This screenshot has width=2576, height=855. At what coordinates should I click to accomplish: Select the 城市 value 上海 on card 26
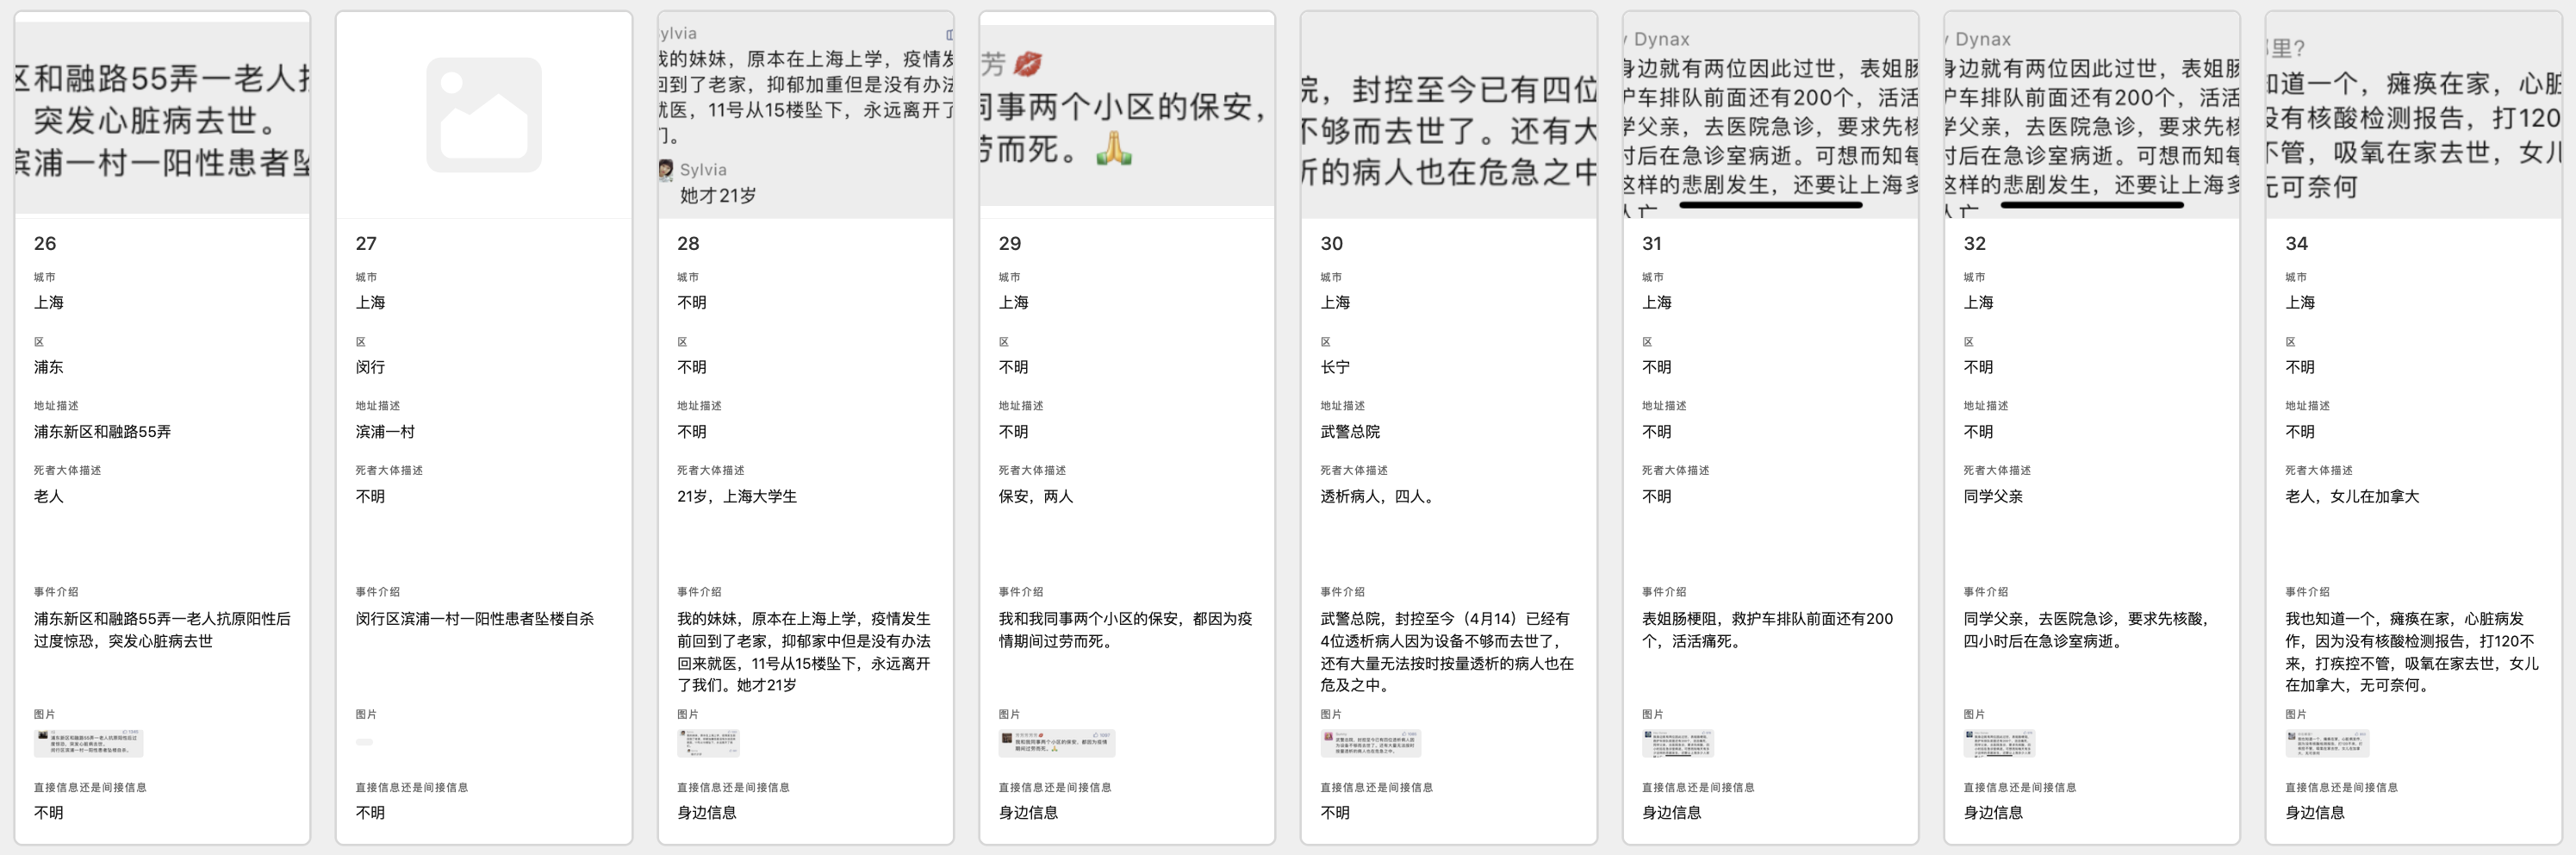[x=49, y=302]
